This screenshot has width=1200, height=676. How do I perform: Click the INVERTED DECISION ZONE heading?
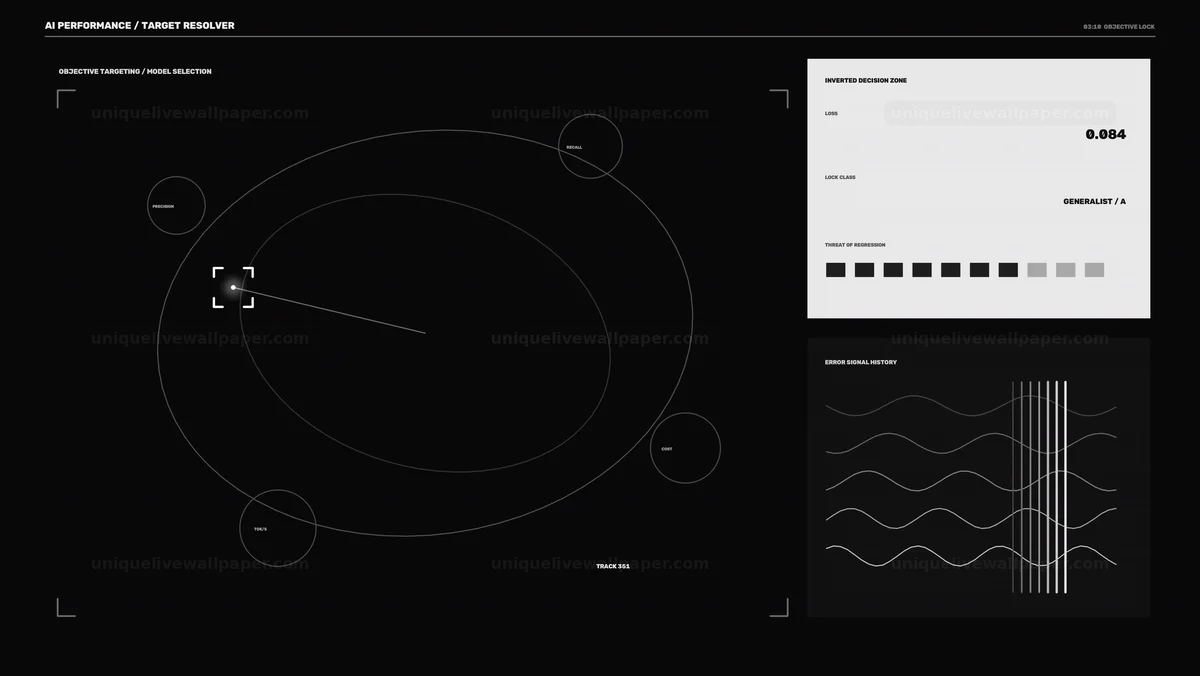pos(866,80)
